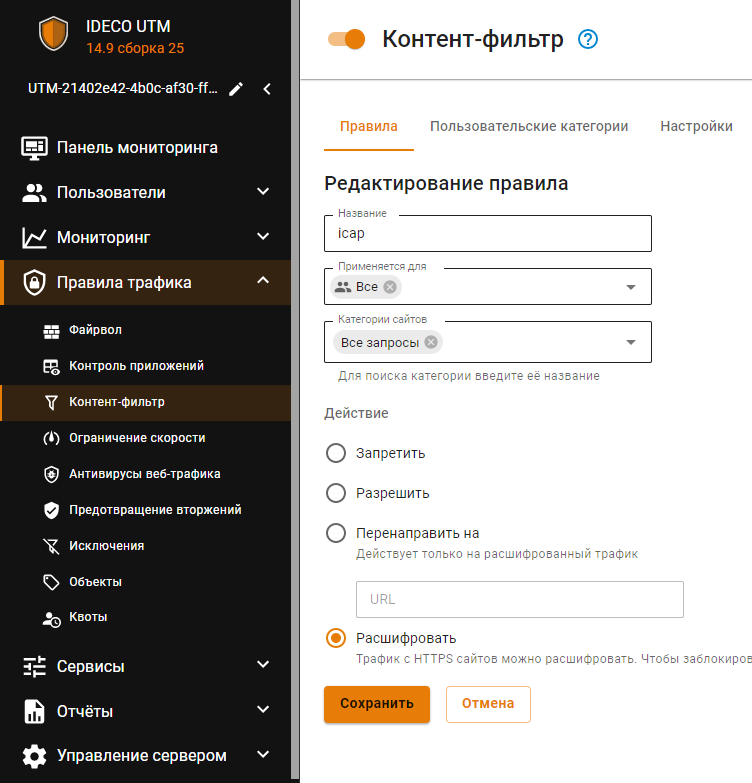Go to Контроль приложений page
This screenshot has width=752, height=783.
pos(136,366)
